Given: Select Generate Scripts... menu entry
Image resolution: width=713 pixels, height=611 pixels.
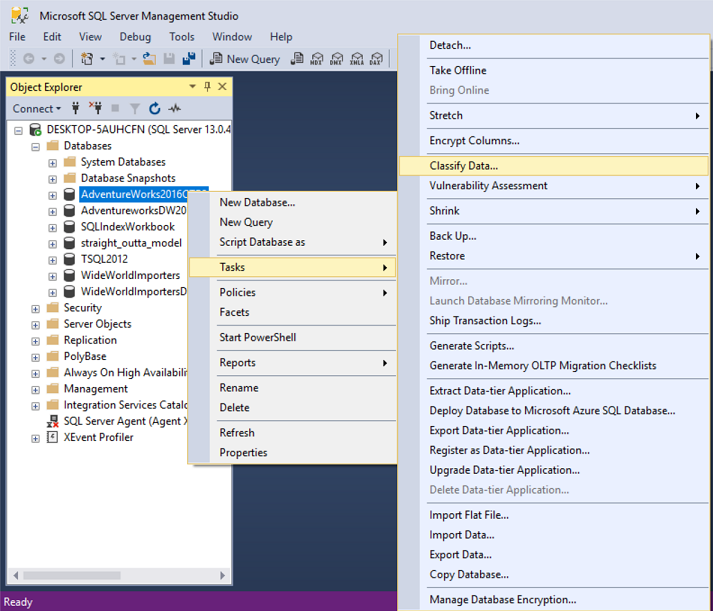Looking at the screenshot, I should click(553, 346).
